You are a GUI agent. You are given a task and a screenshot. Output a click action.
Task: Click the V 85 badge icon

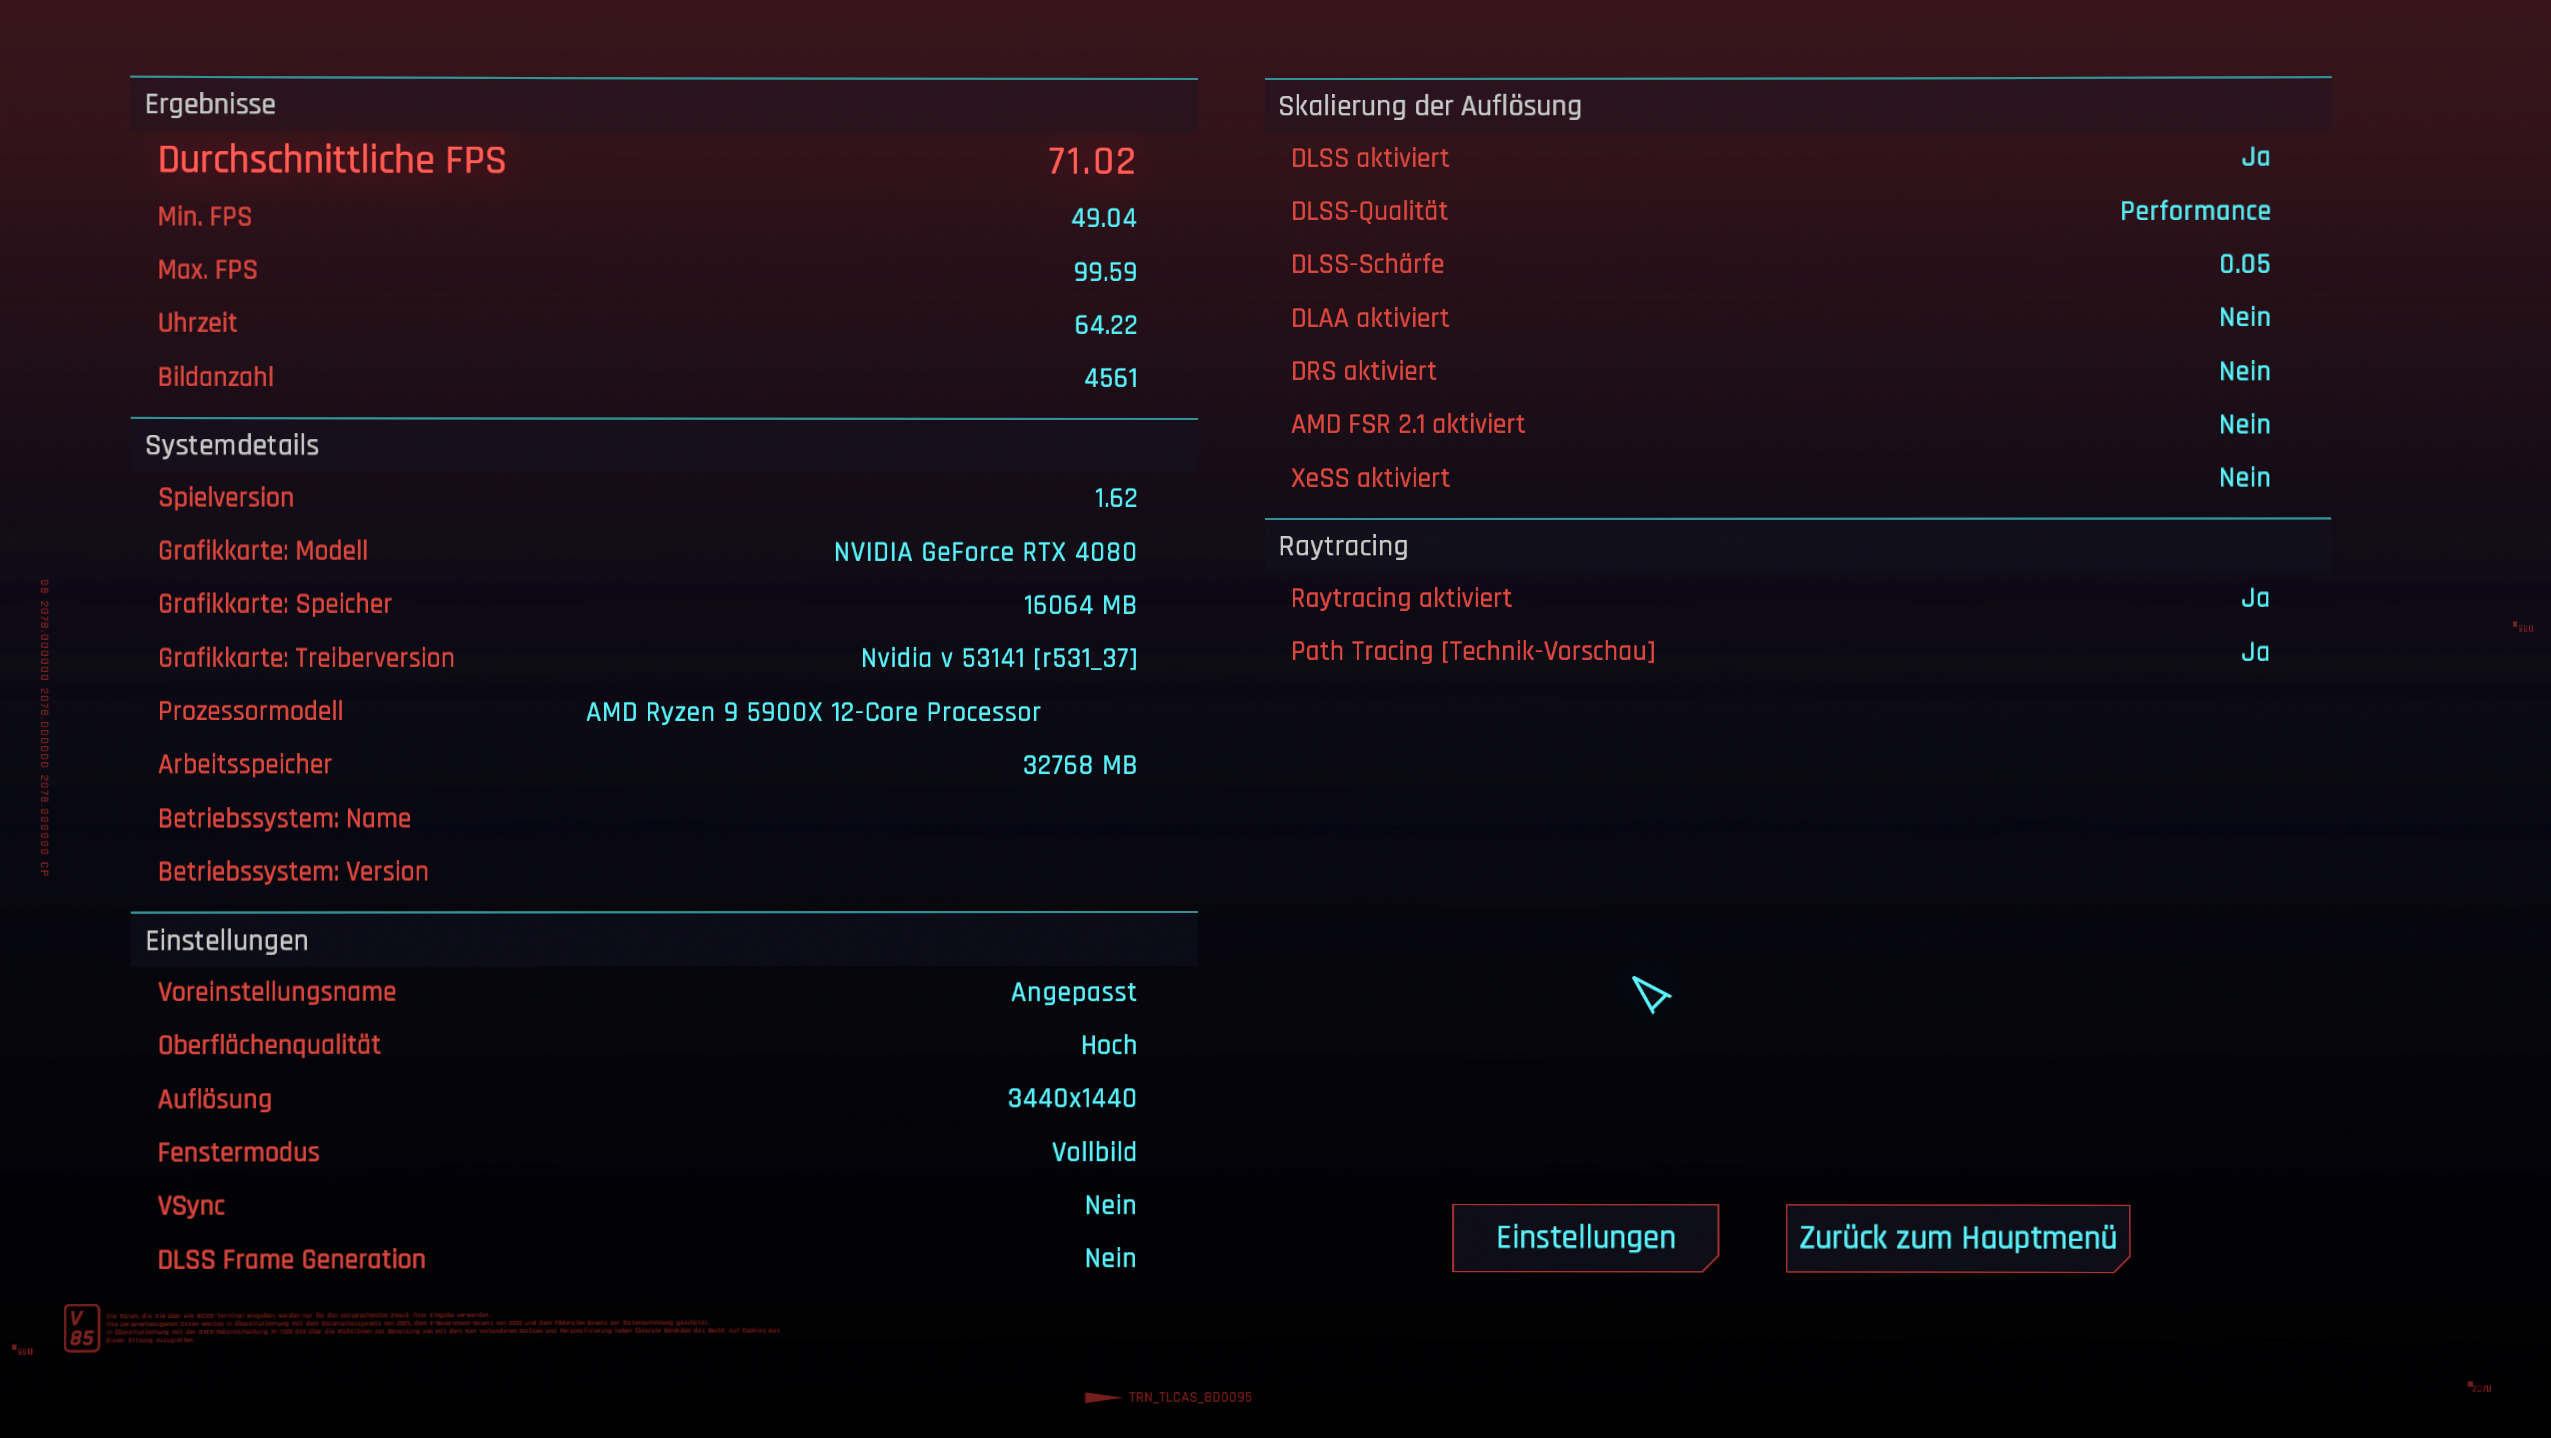pos(82,1328)
